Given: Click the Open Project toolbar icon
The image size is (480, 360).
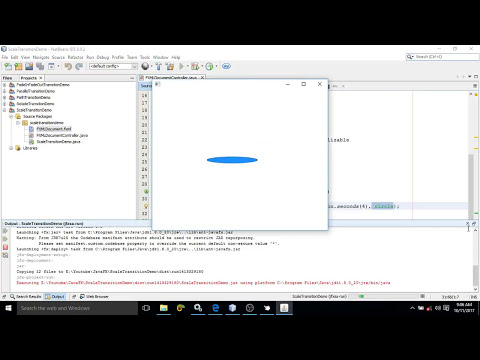Looking at the screenshot, I should 29,66.
